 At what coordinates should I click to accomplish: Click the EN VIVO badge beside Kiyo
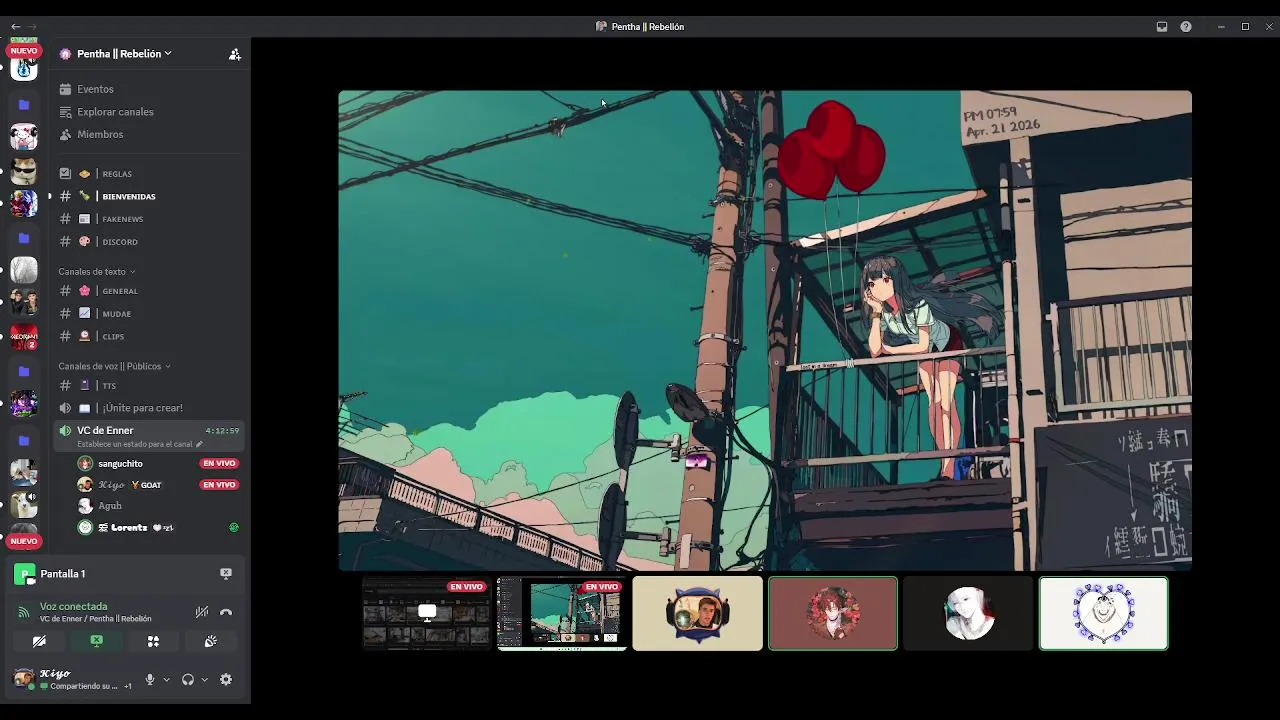(219, 485)
